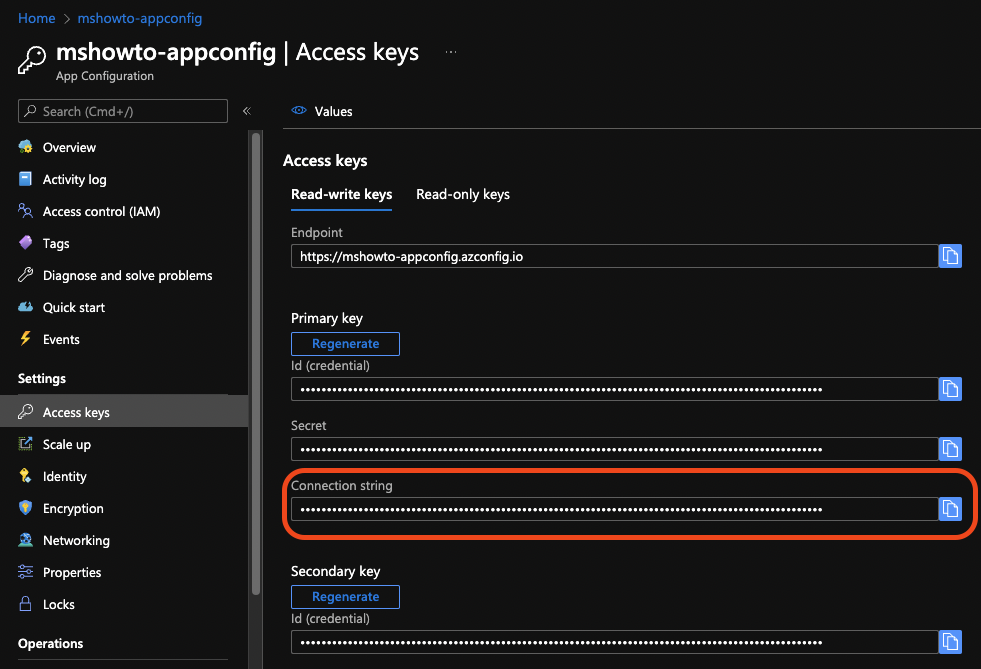Toggle Values visibility with the eye icon
Image resolution: width=981 pixels, height=669 pixels.
(x=299, y=110)
